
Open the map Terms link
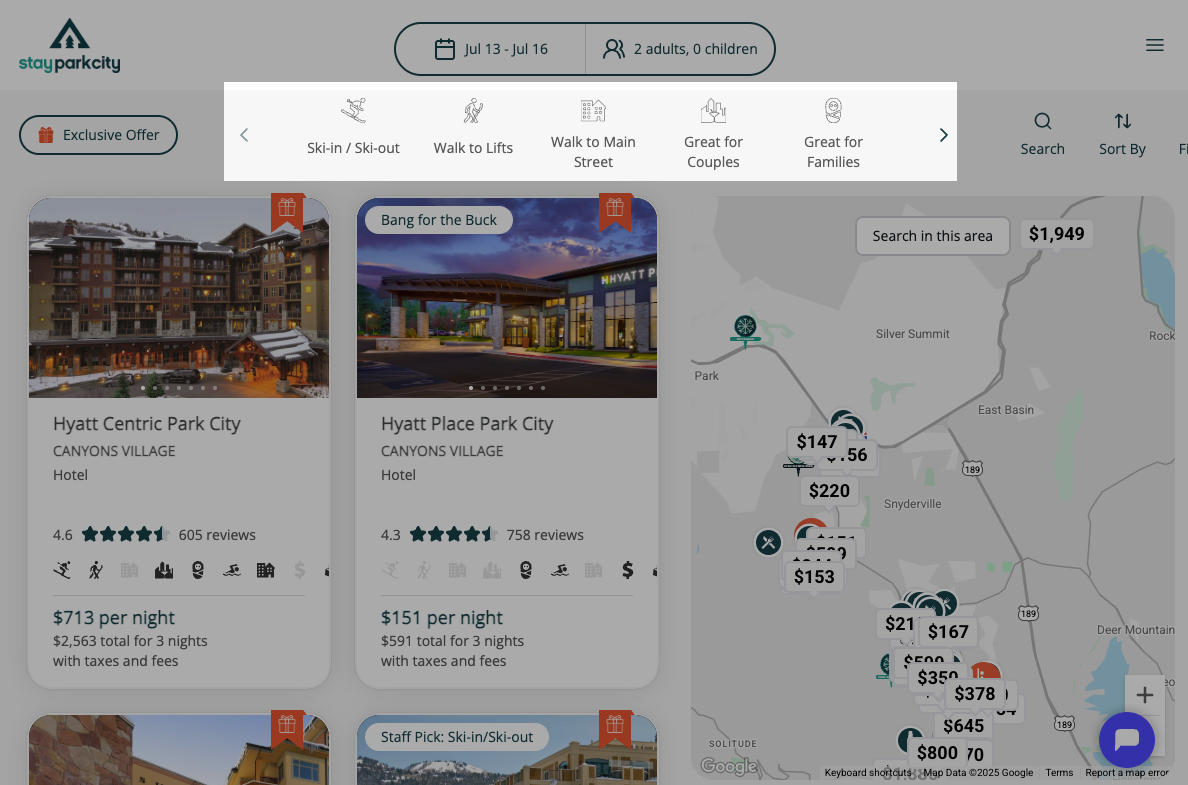click(1059, 773)
